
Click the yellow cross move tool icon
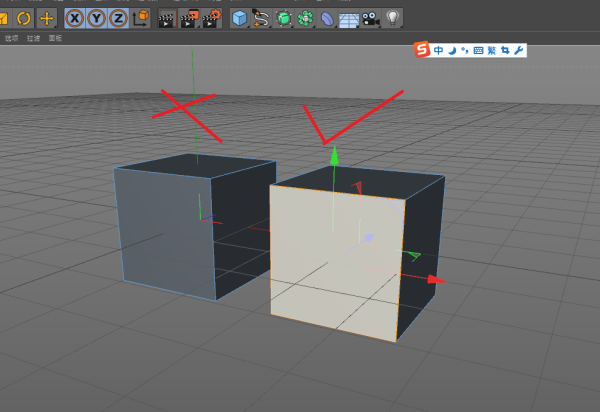click(46, 18)
